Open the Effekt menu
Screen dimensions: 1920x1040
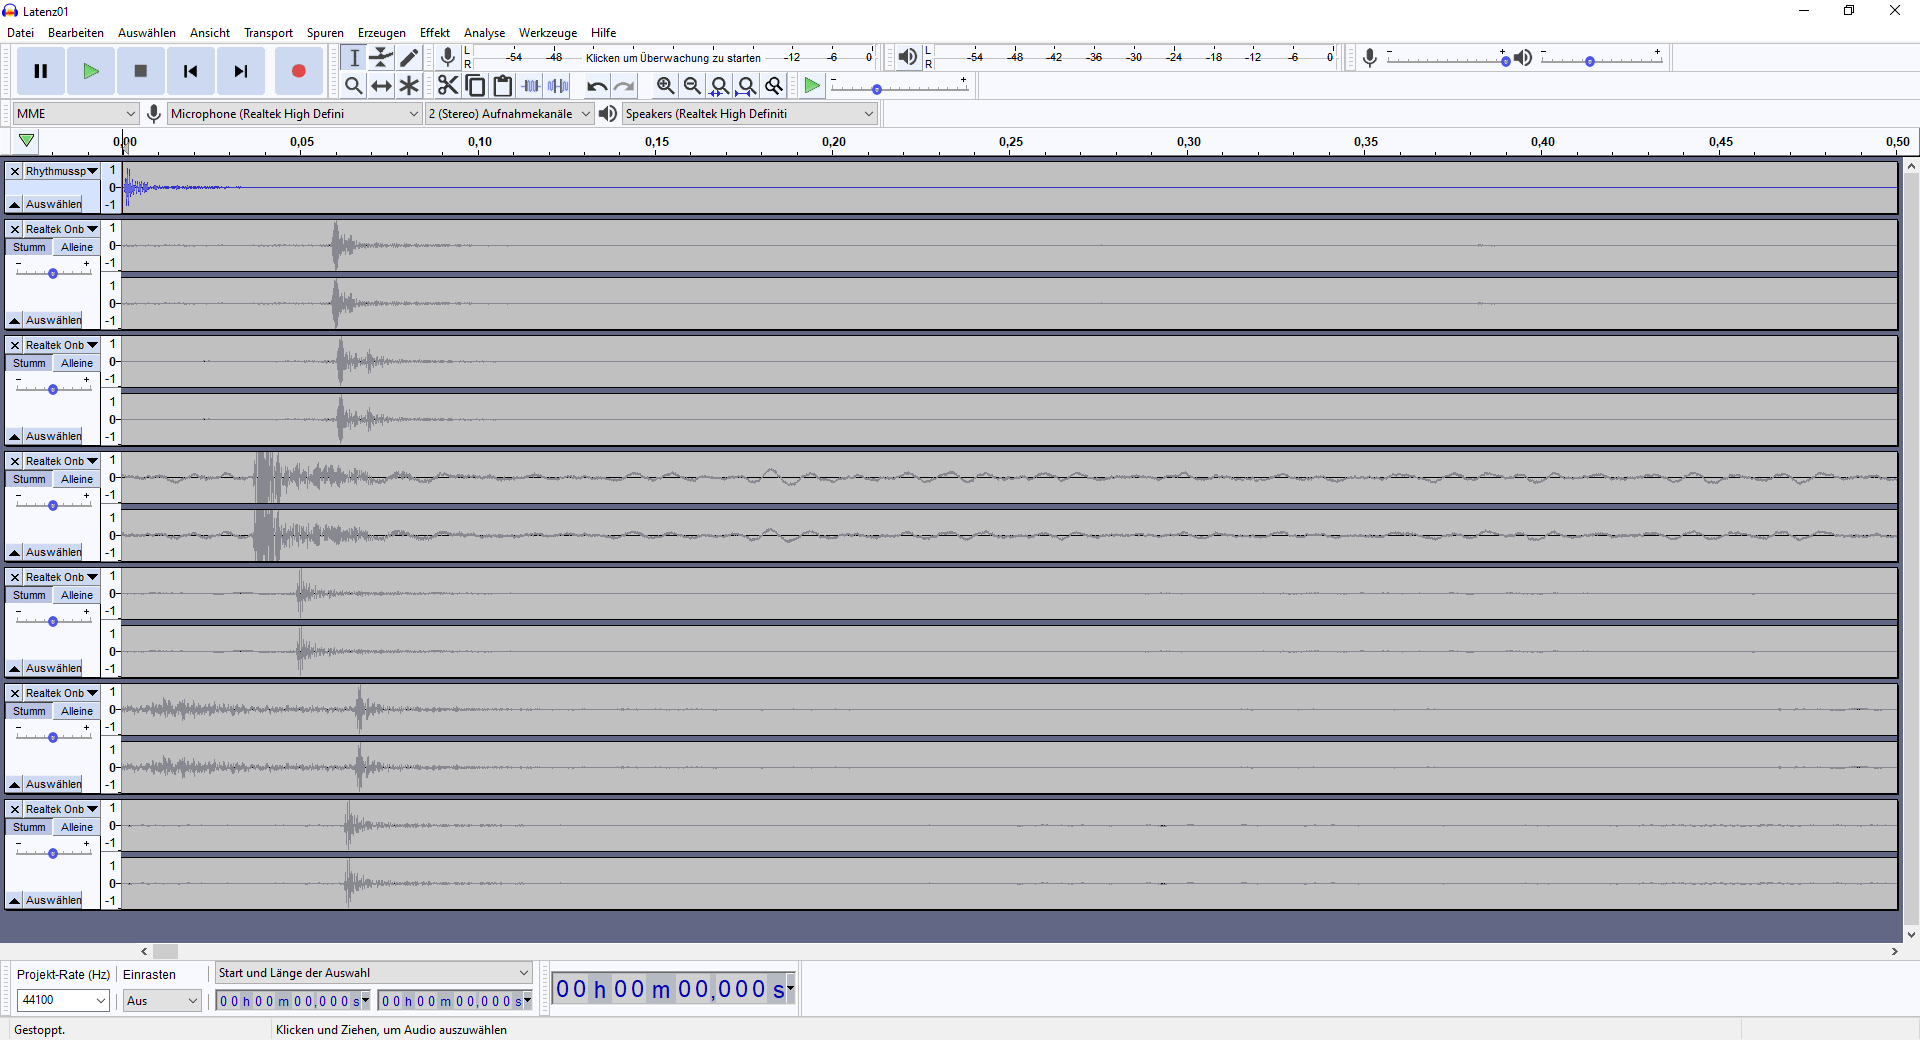pyautogui.click(x=434, y=33)
